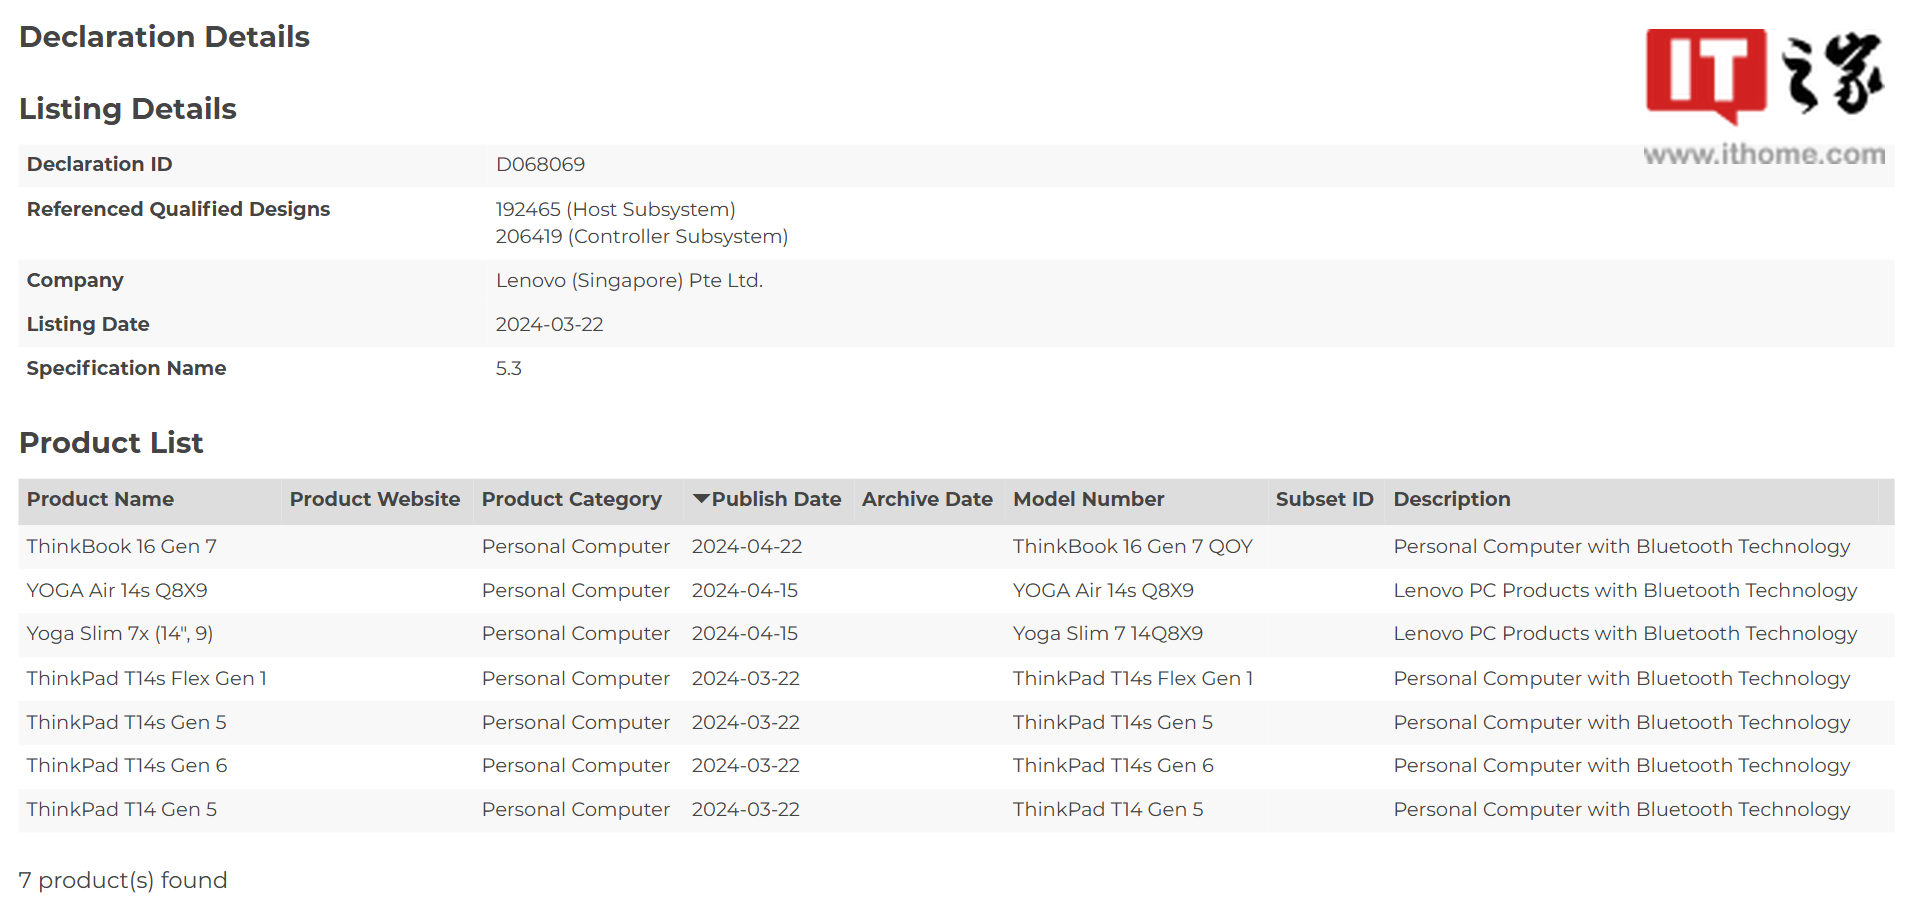The height and width of the screenshot is (914, 1914).
Task: Click the Publish Date sort arrow
Action: (x=701, y=499)
